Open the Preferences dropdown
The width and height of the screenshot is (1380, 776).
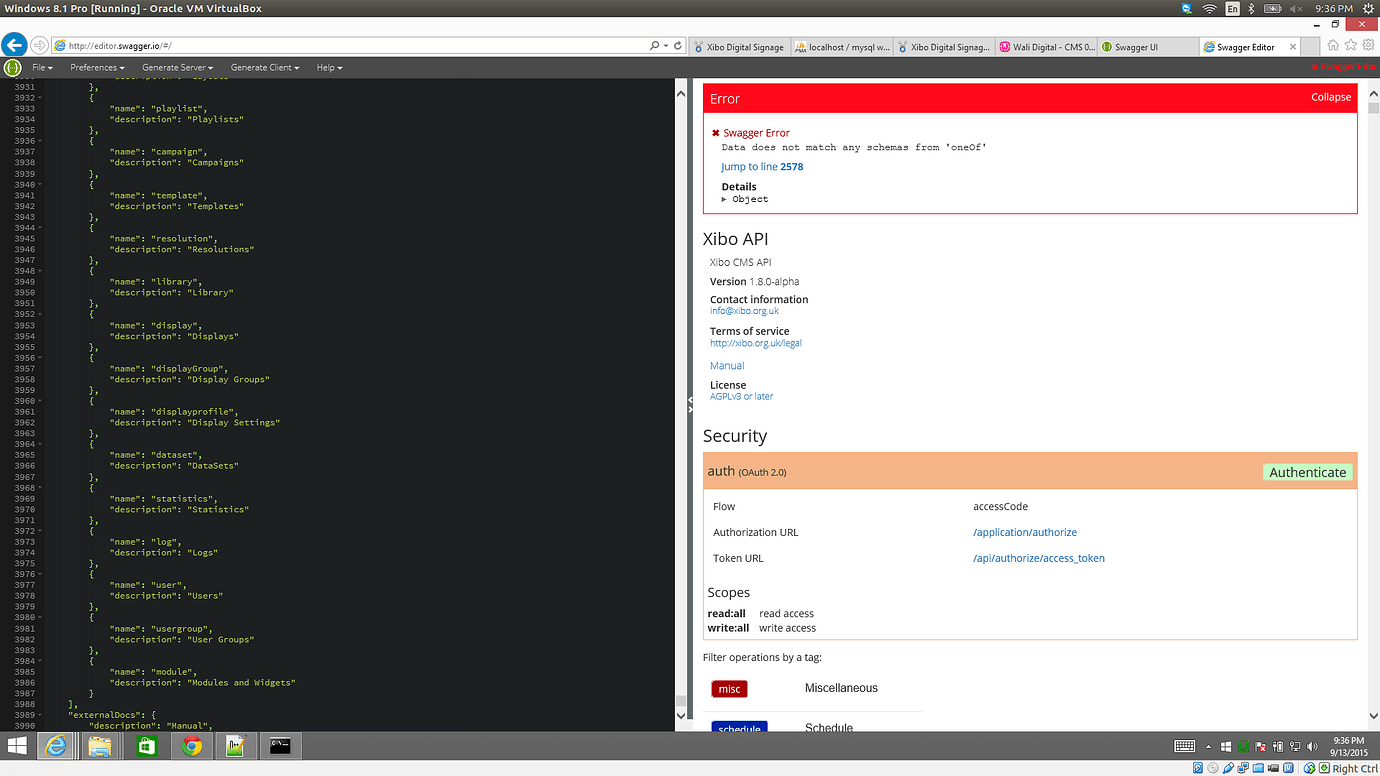click(96, 67)
